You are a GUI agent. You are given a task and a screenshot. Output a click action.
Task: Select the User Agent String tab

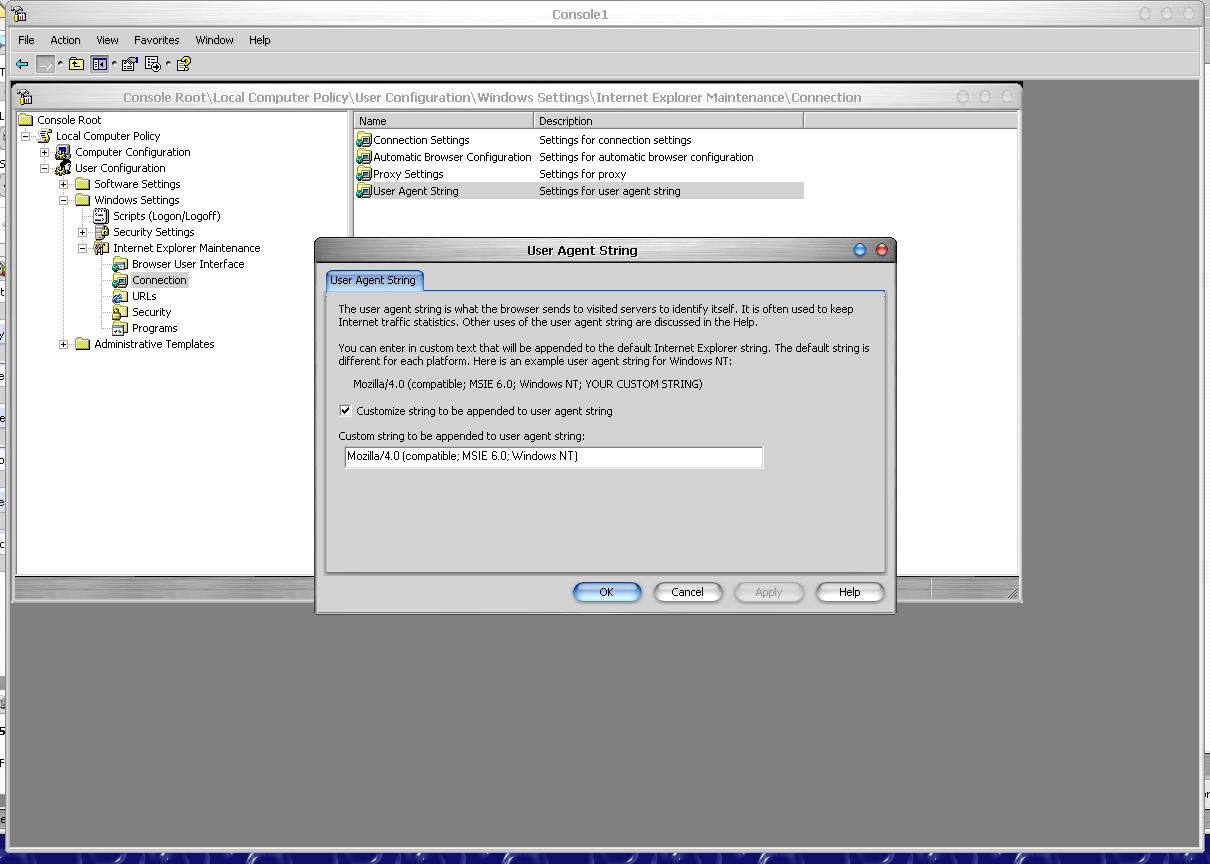(x=373, y=280)
